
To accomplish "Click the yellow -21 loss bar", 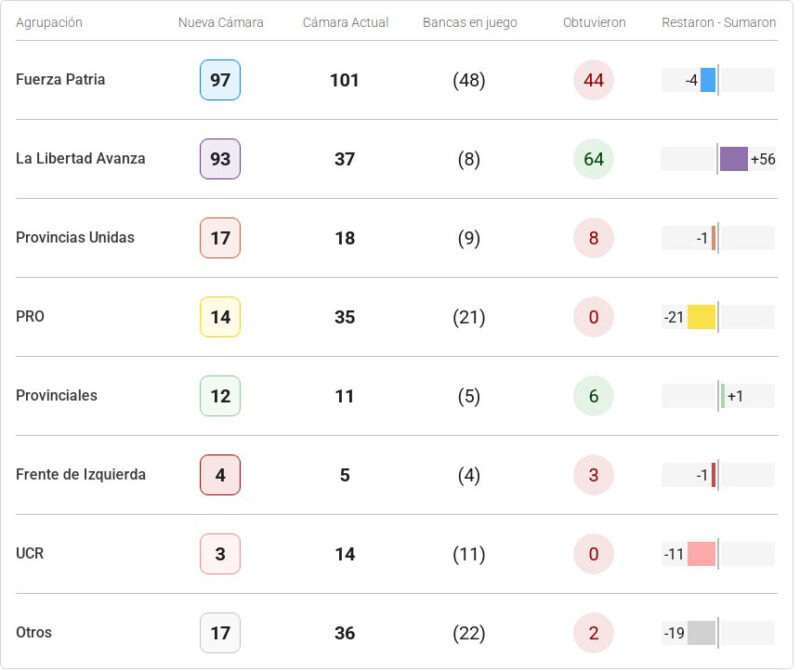I will pos(701,317).
